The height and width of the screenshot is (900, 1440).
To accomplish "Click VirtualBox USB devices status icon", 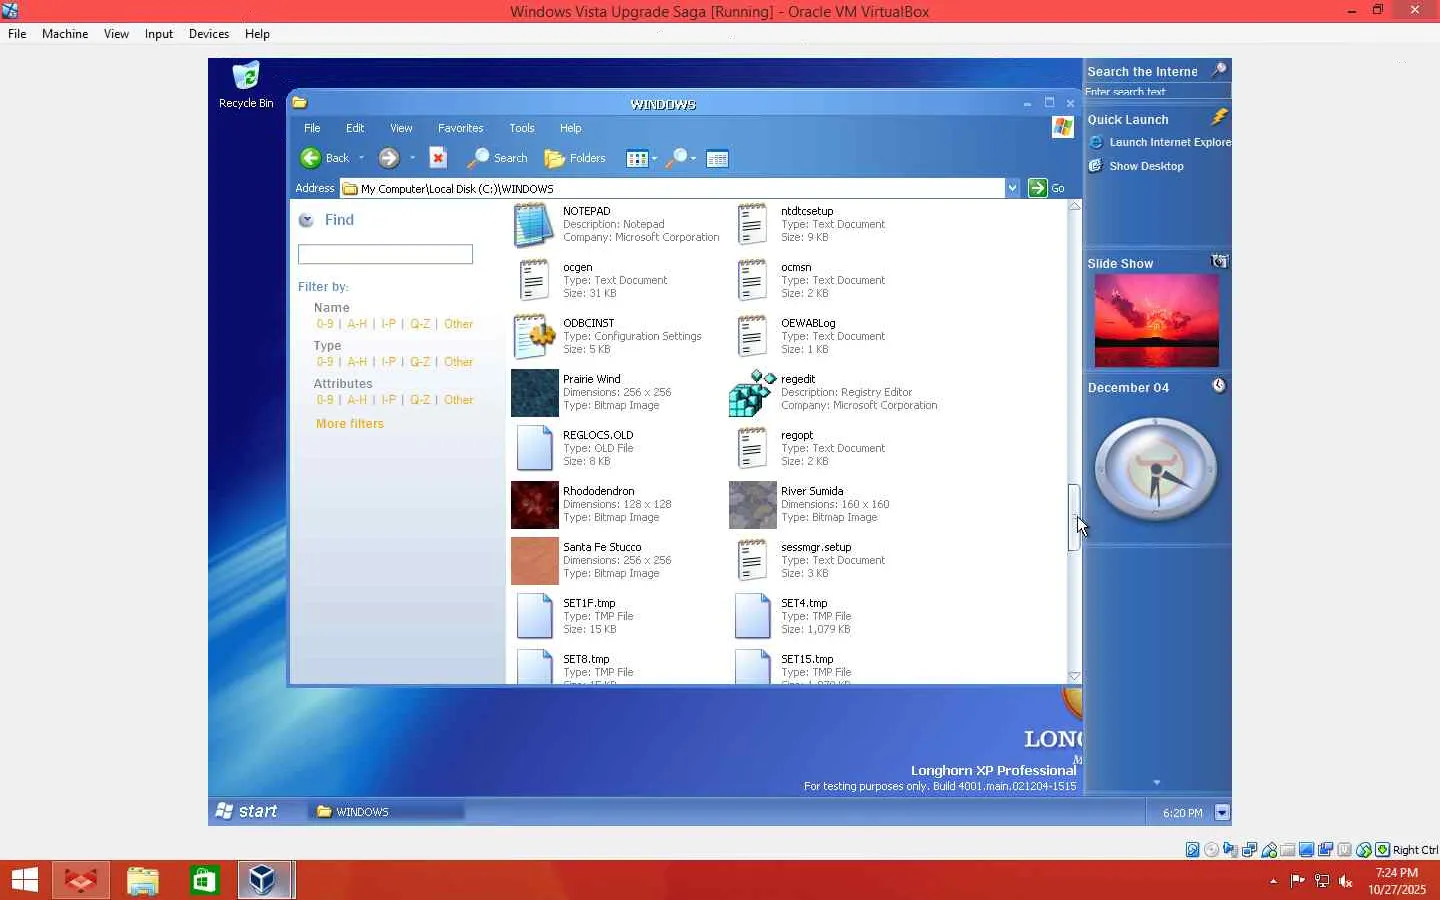I will point(1269,850).
